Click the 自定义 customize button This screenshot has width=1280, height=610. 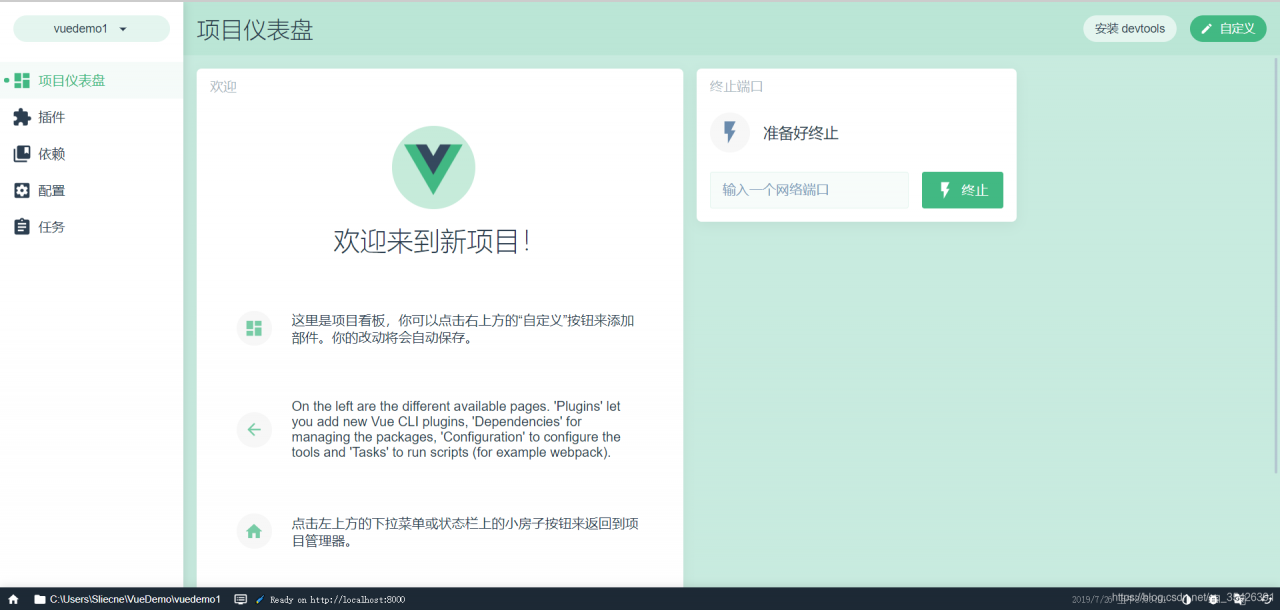pyautogui.click(x=1228, y=29)
